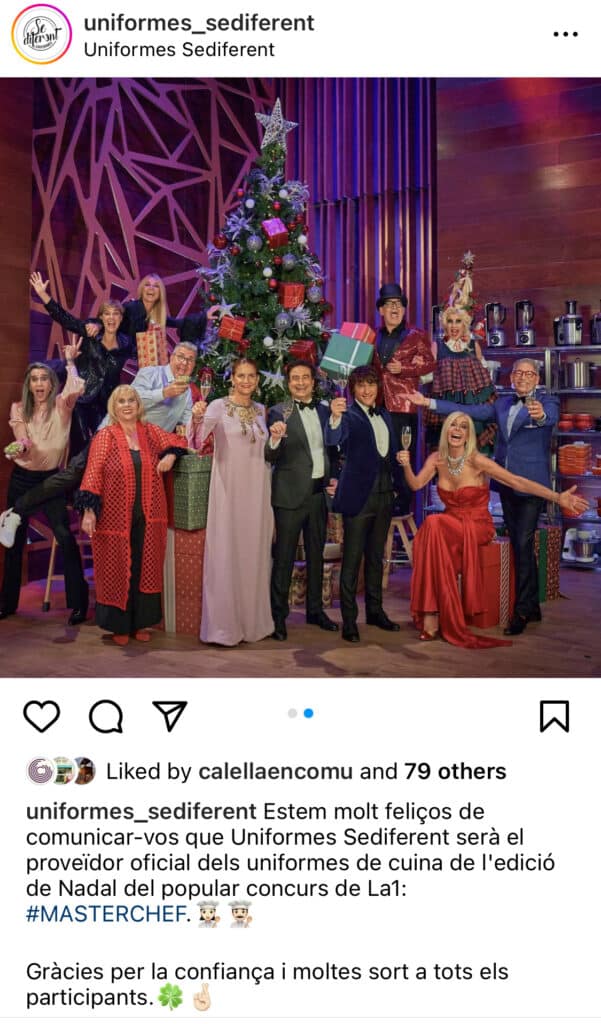The width and height of the screenshot is (601, 1024).
Task: Go to first carousel image dot
Action: pos(293,713)
